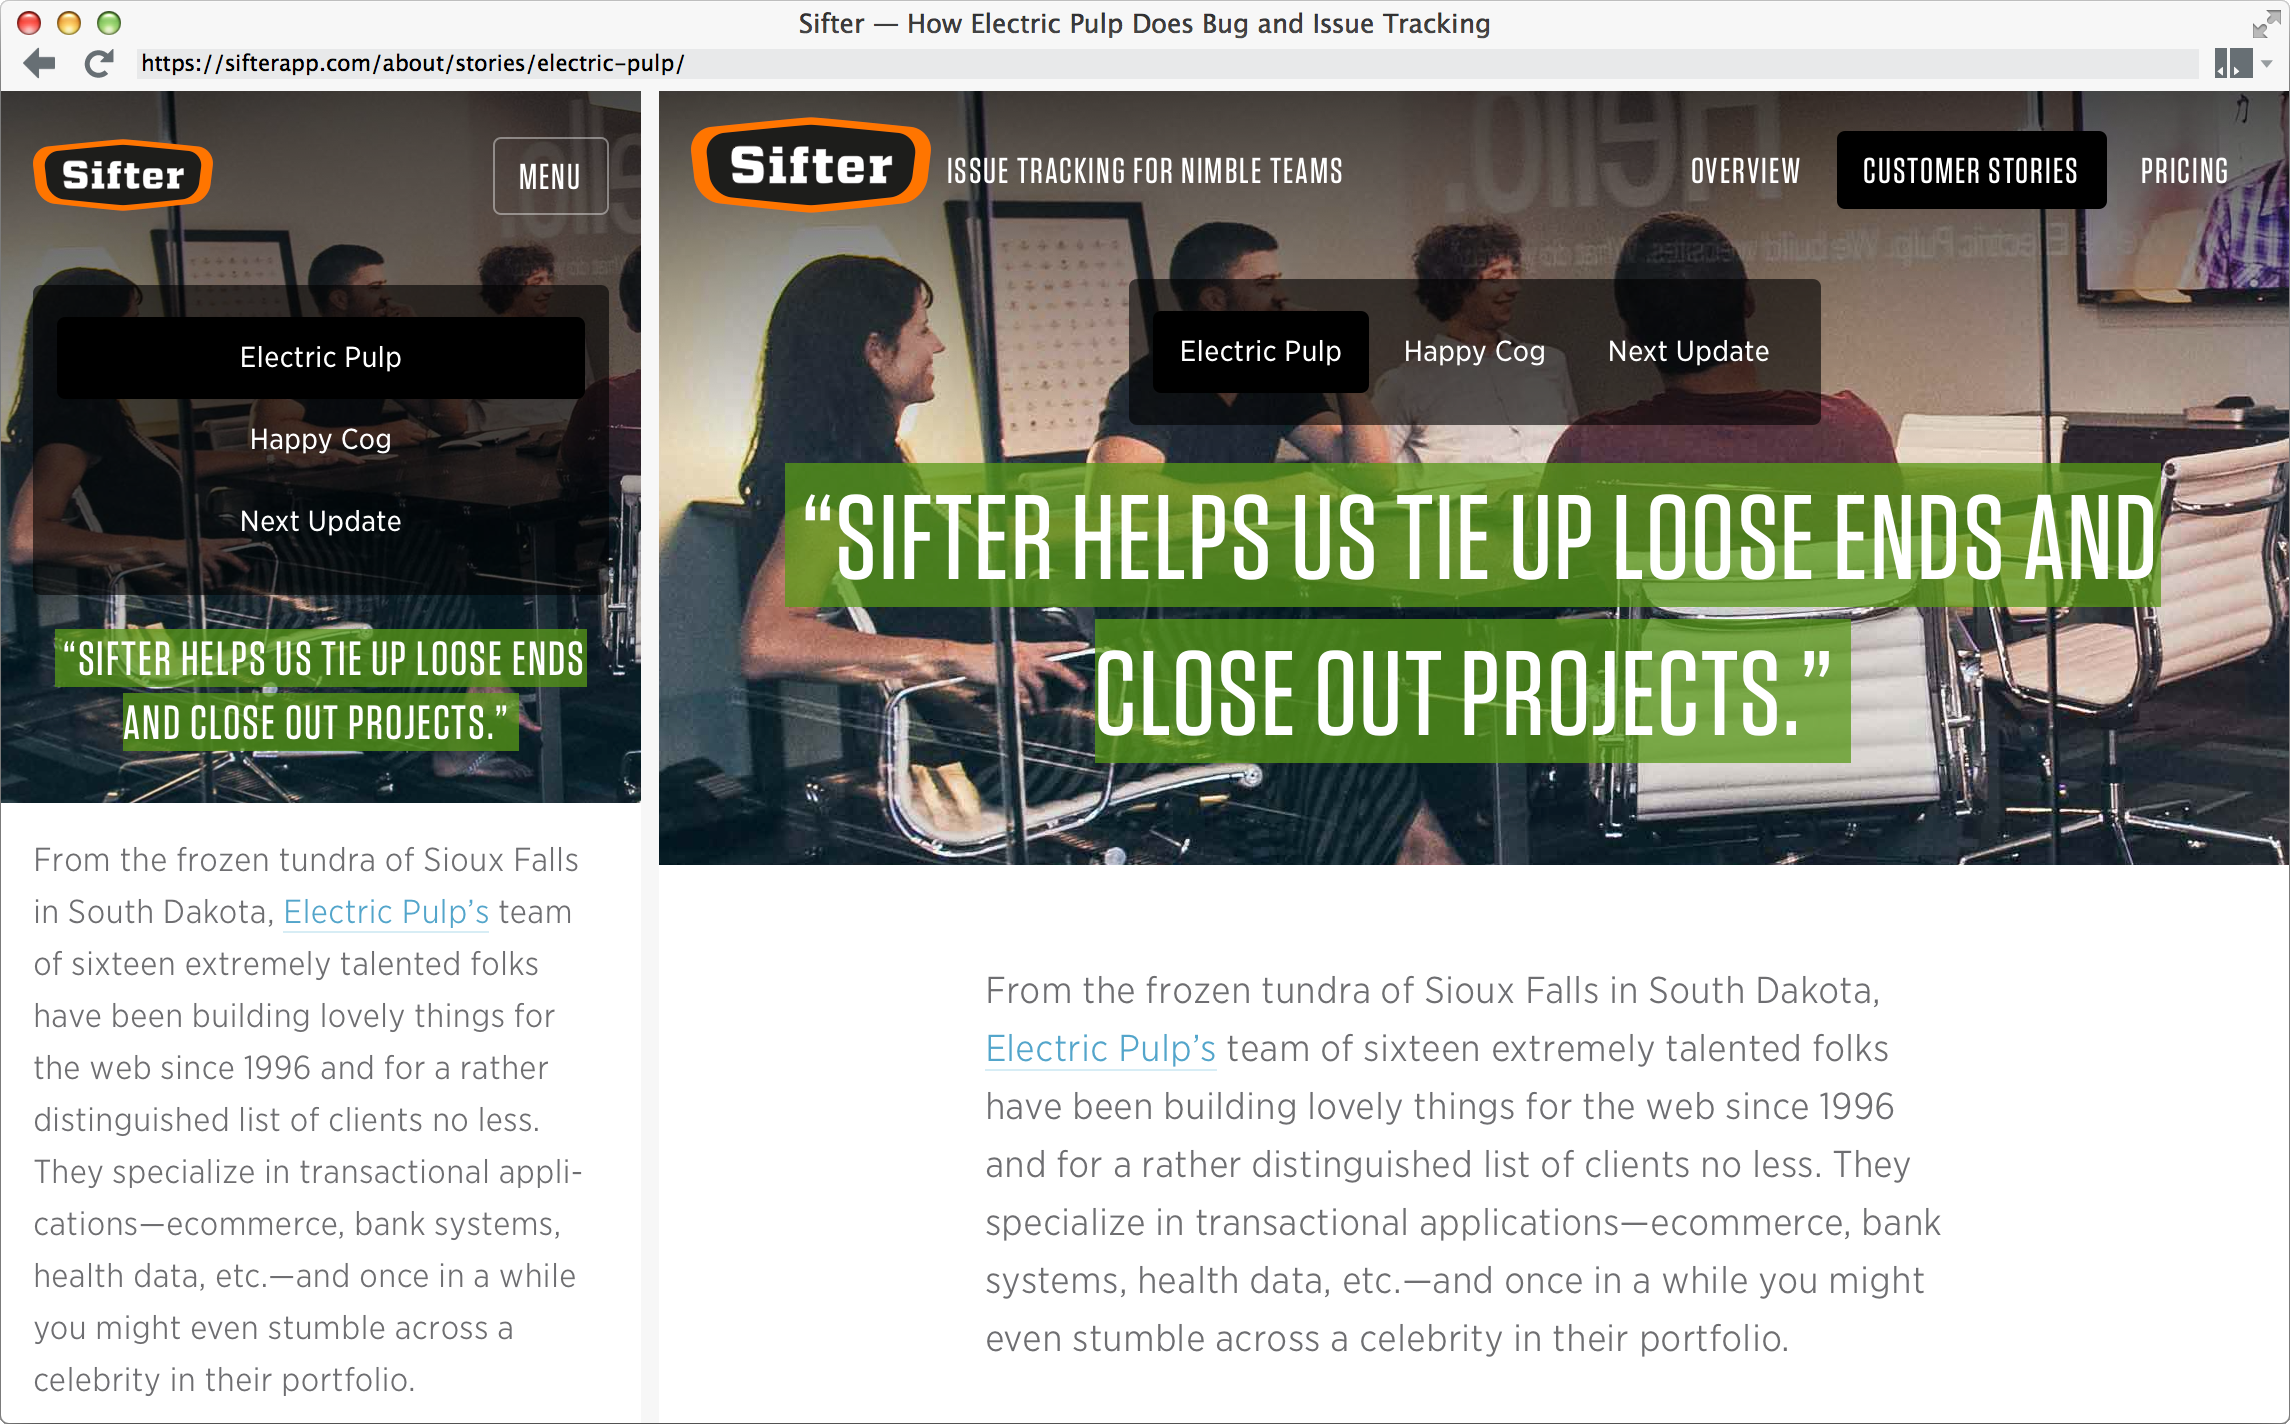
Task: Click the Happy Cog item in mobile menu
Action: pyautogui.click(x=322, y=438)
